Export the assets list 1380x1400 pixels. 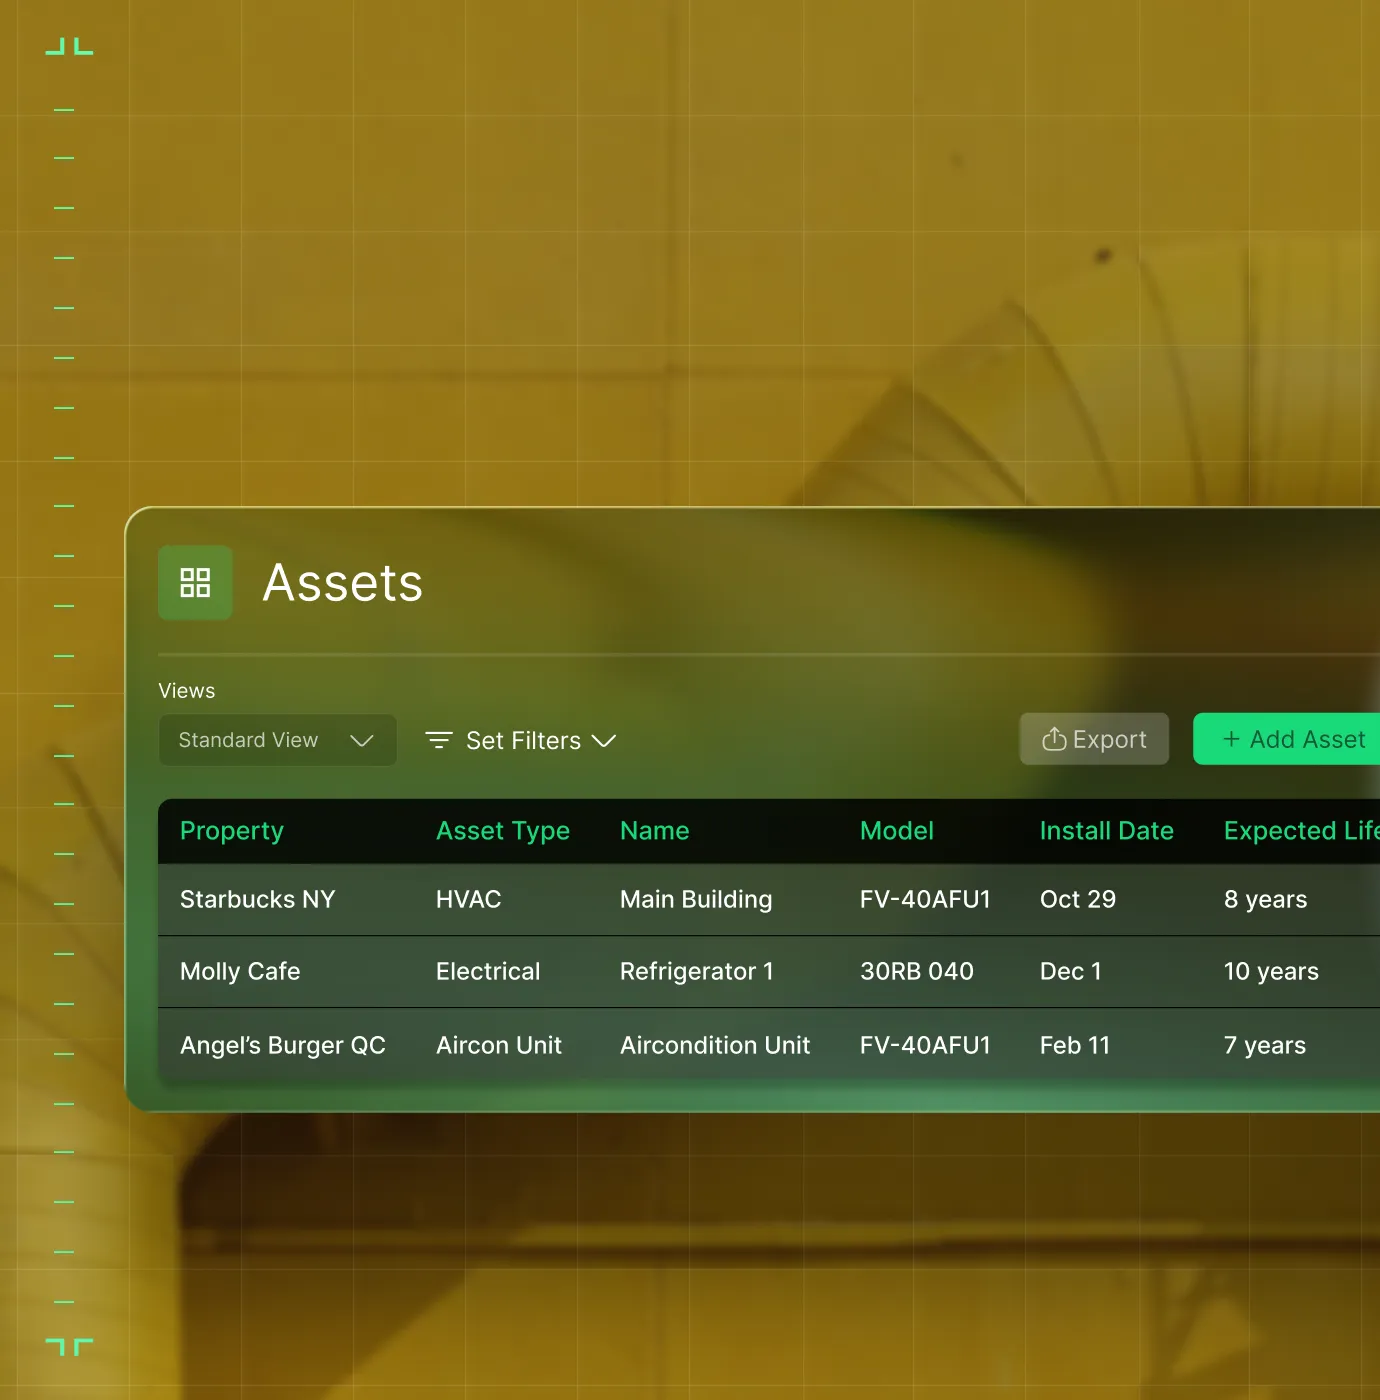[1094, 739]
